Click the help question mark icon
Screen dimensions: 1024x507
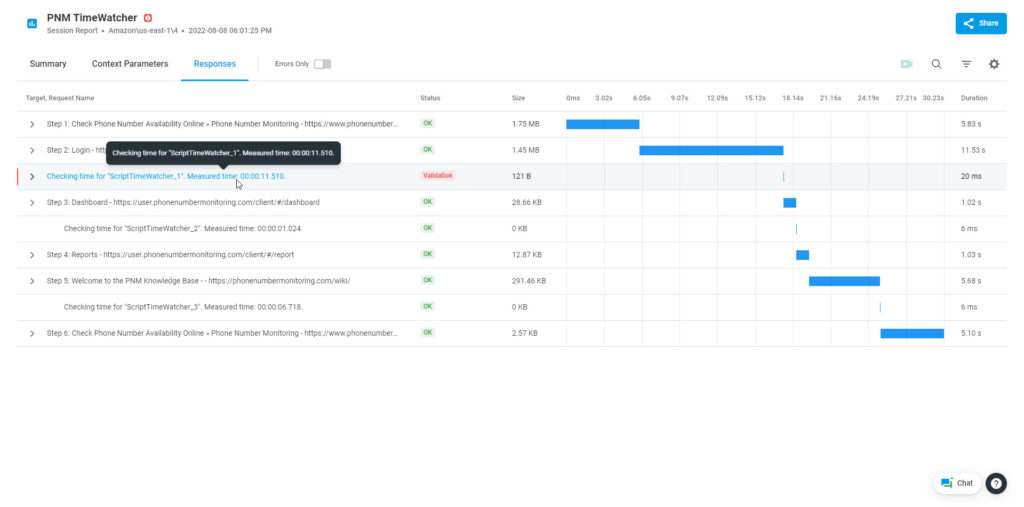[x=996, y=483]
